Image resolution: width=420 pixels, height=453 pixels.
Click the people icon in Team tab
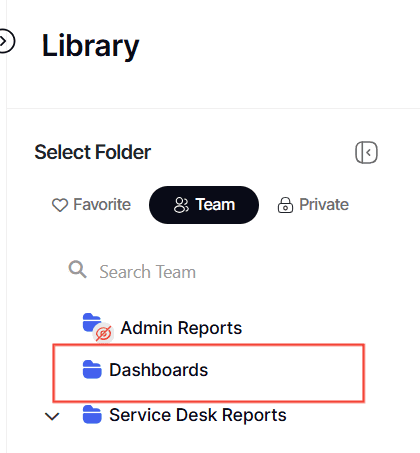pos(181,205)
